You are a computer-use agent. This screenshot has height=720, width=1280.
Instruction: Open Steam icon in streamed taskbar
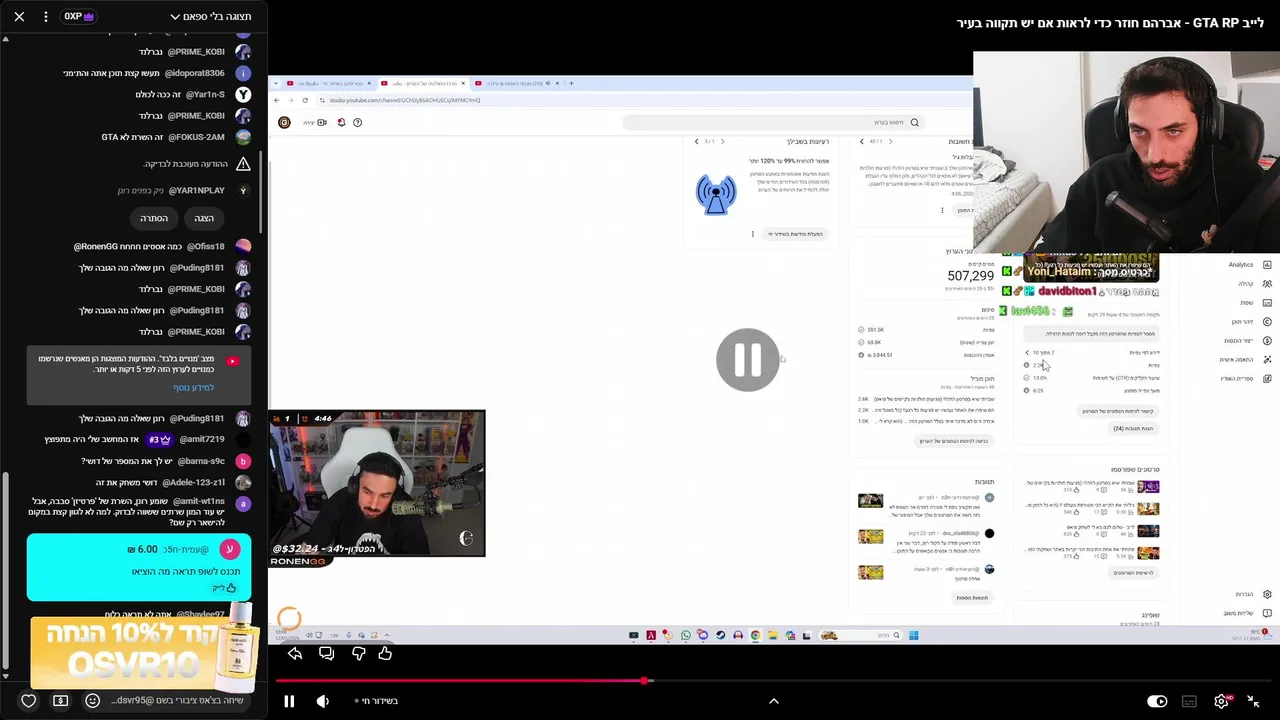[x=720, y=635]
